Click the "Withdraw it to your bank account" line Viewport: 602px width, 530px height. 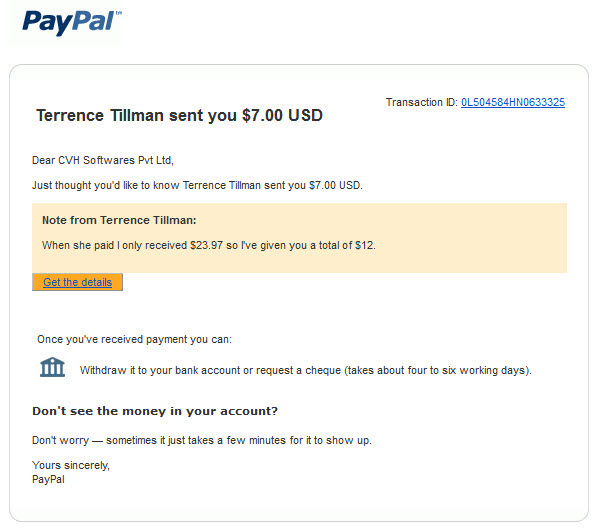306,371
